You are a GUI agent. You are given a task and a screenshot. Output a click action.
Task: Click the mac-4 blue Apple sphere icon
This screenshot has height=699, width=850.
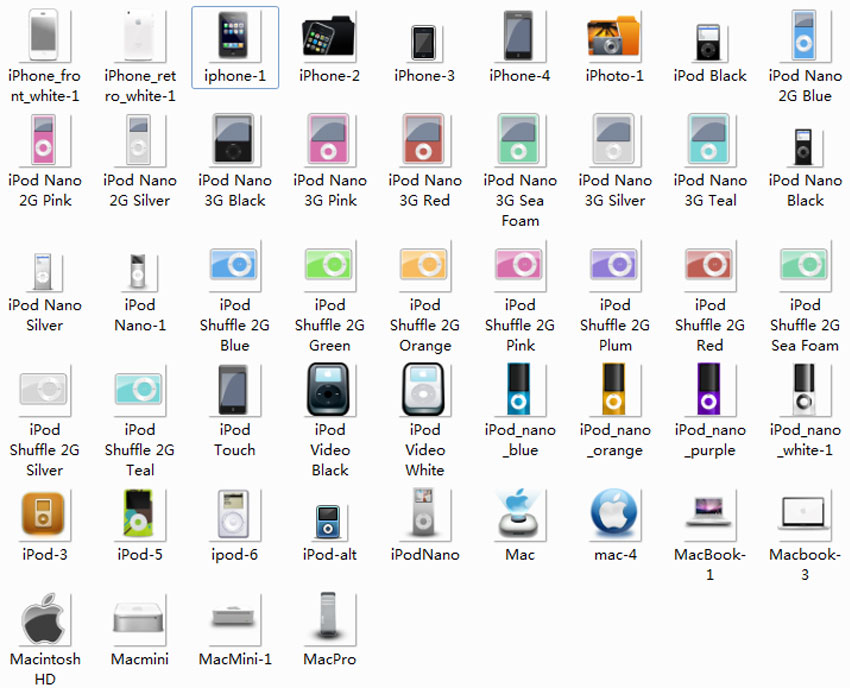click(614, 514)
